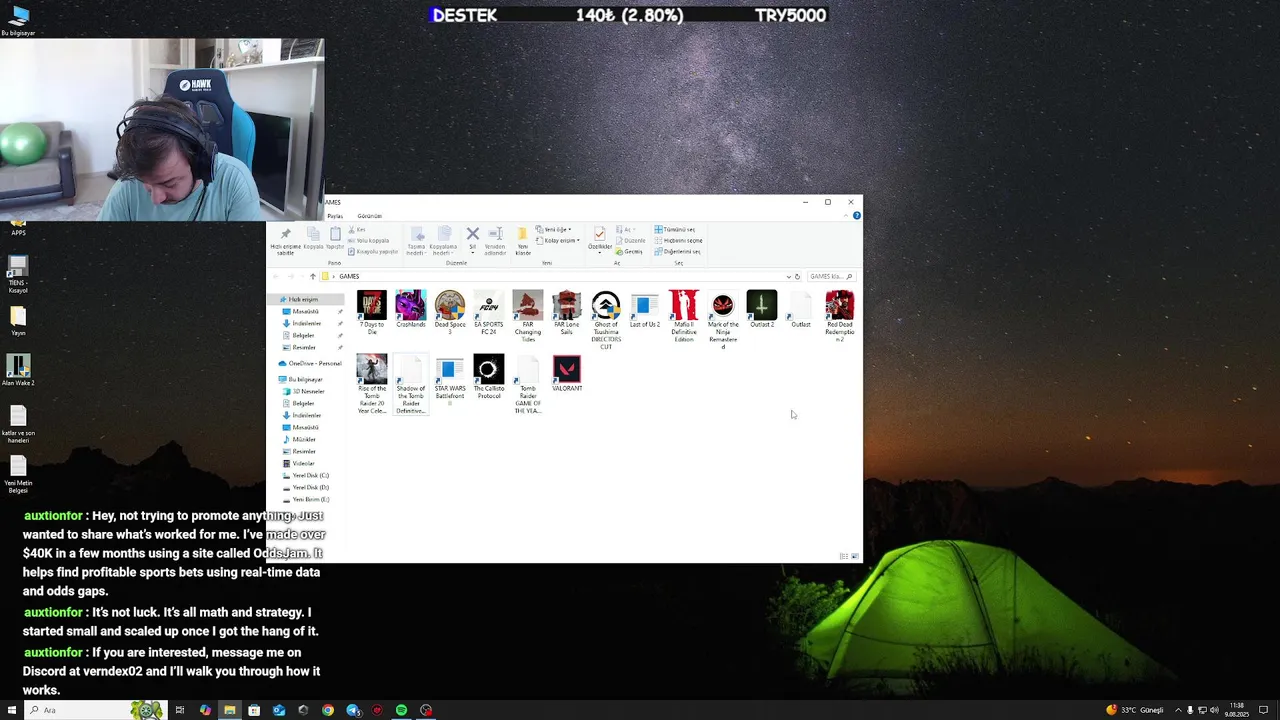This screenshot has height=720, width=1280.
Task: Open the Kopyalama hedefi dropdown
Action: [x=443, y=241]
